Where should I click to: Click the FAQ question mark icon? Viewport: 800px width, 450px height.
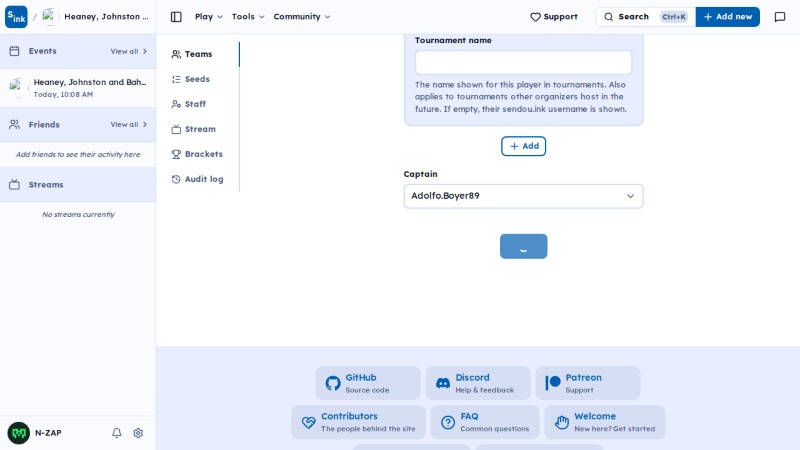coord(448,422)
